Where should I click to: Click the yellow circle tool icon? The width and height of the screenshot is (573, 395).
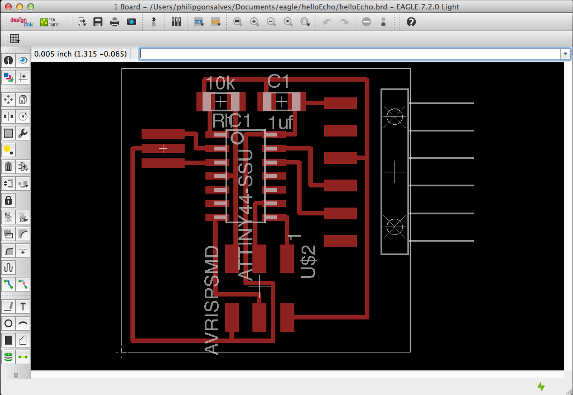[8, 150]
